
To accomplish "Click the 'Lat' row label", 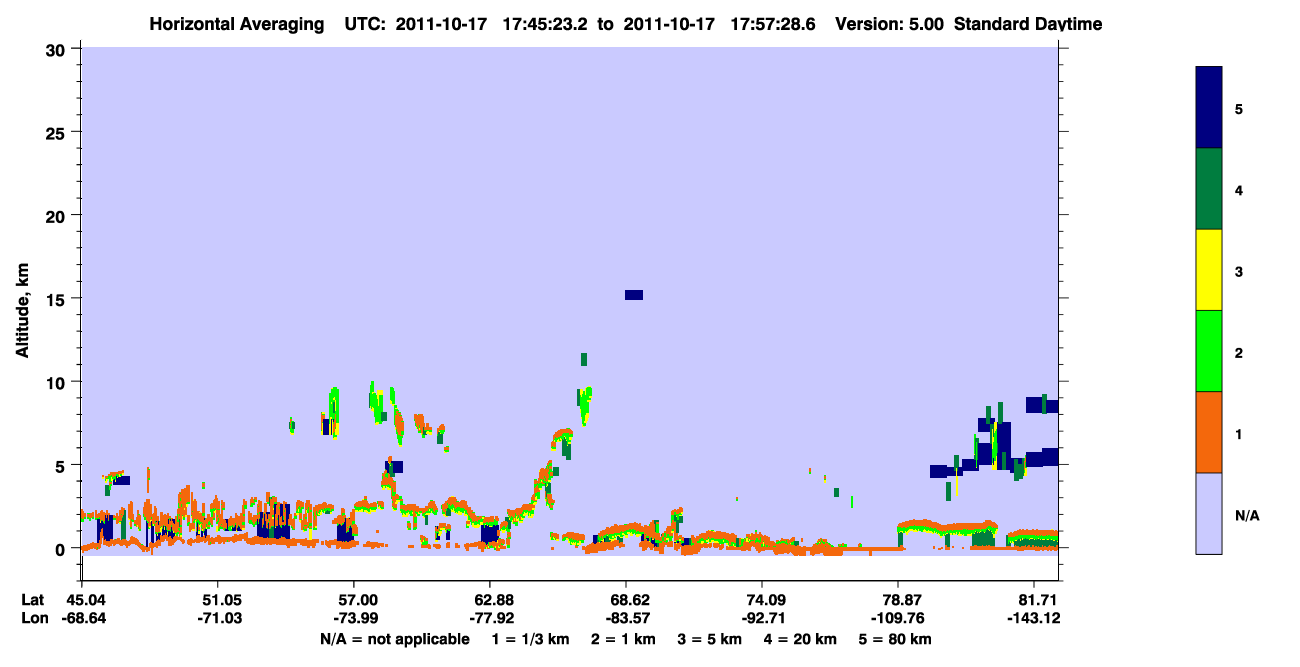I will [x=32, y=599].
